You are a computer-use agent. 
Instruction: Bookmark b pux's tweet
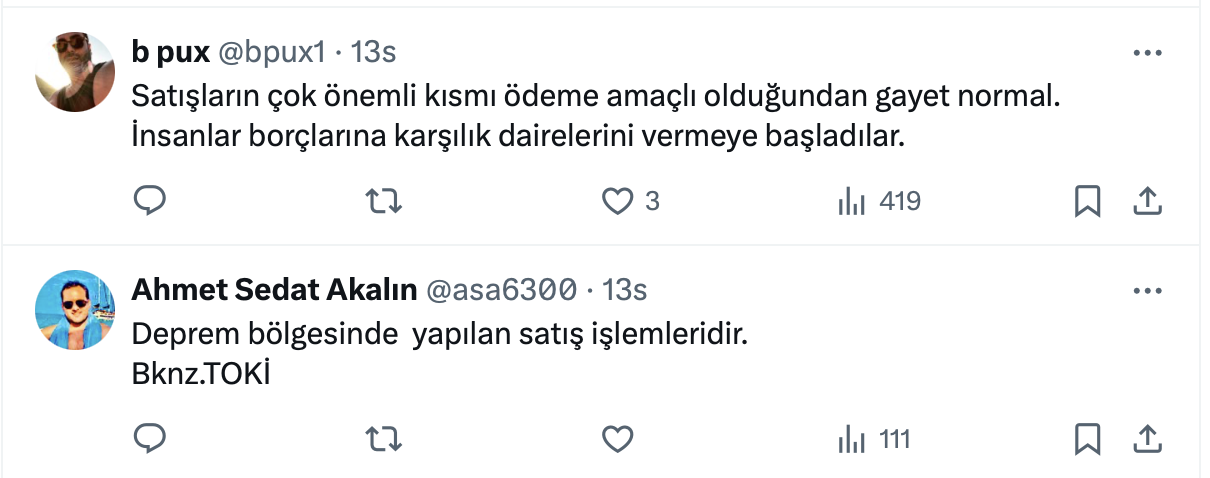[1087, 201]
